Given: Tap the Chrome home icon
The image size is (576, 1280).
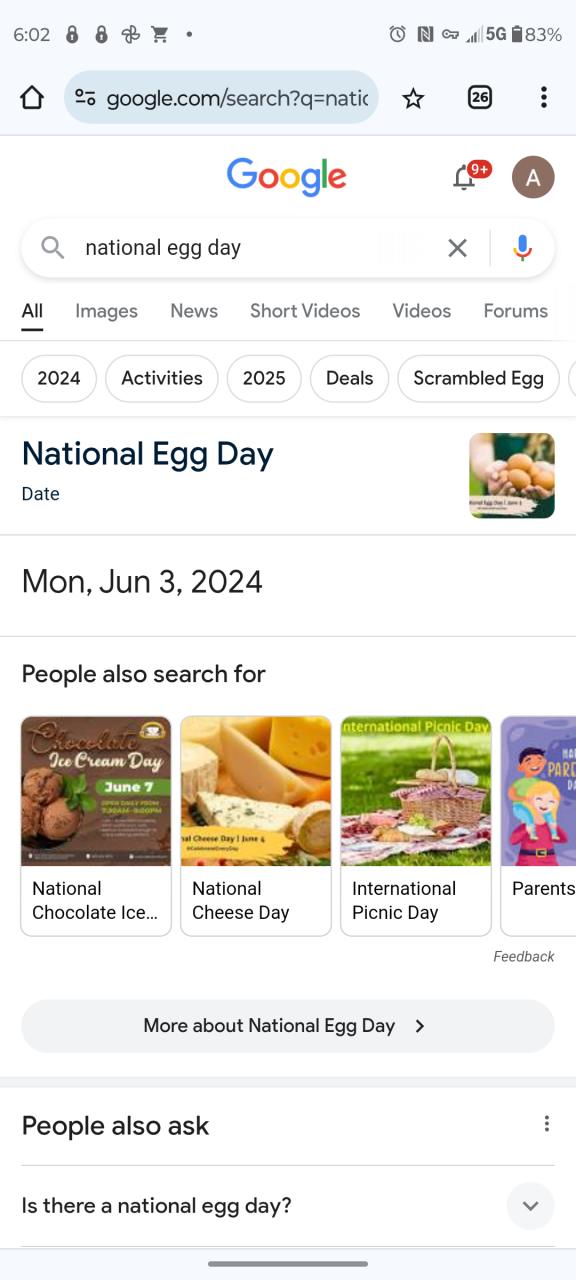Looking at the screenshot, I should click(x=32, y=97).
